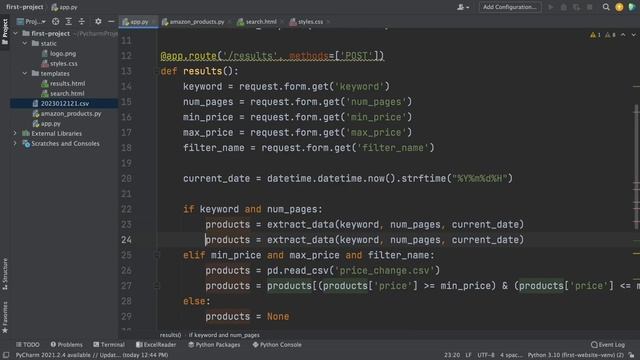Image resolution: width=640 pixels, height=360 pixels.
Task: Click tool window quick access icon bottom-left
Action: (x=6, y=356)
